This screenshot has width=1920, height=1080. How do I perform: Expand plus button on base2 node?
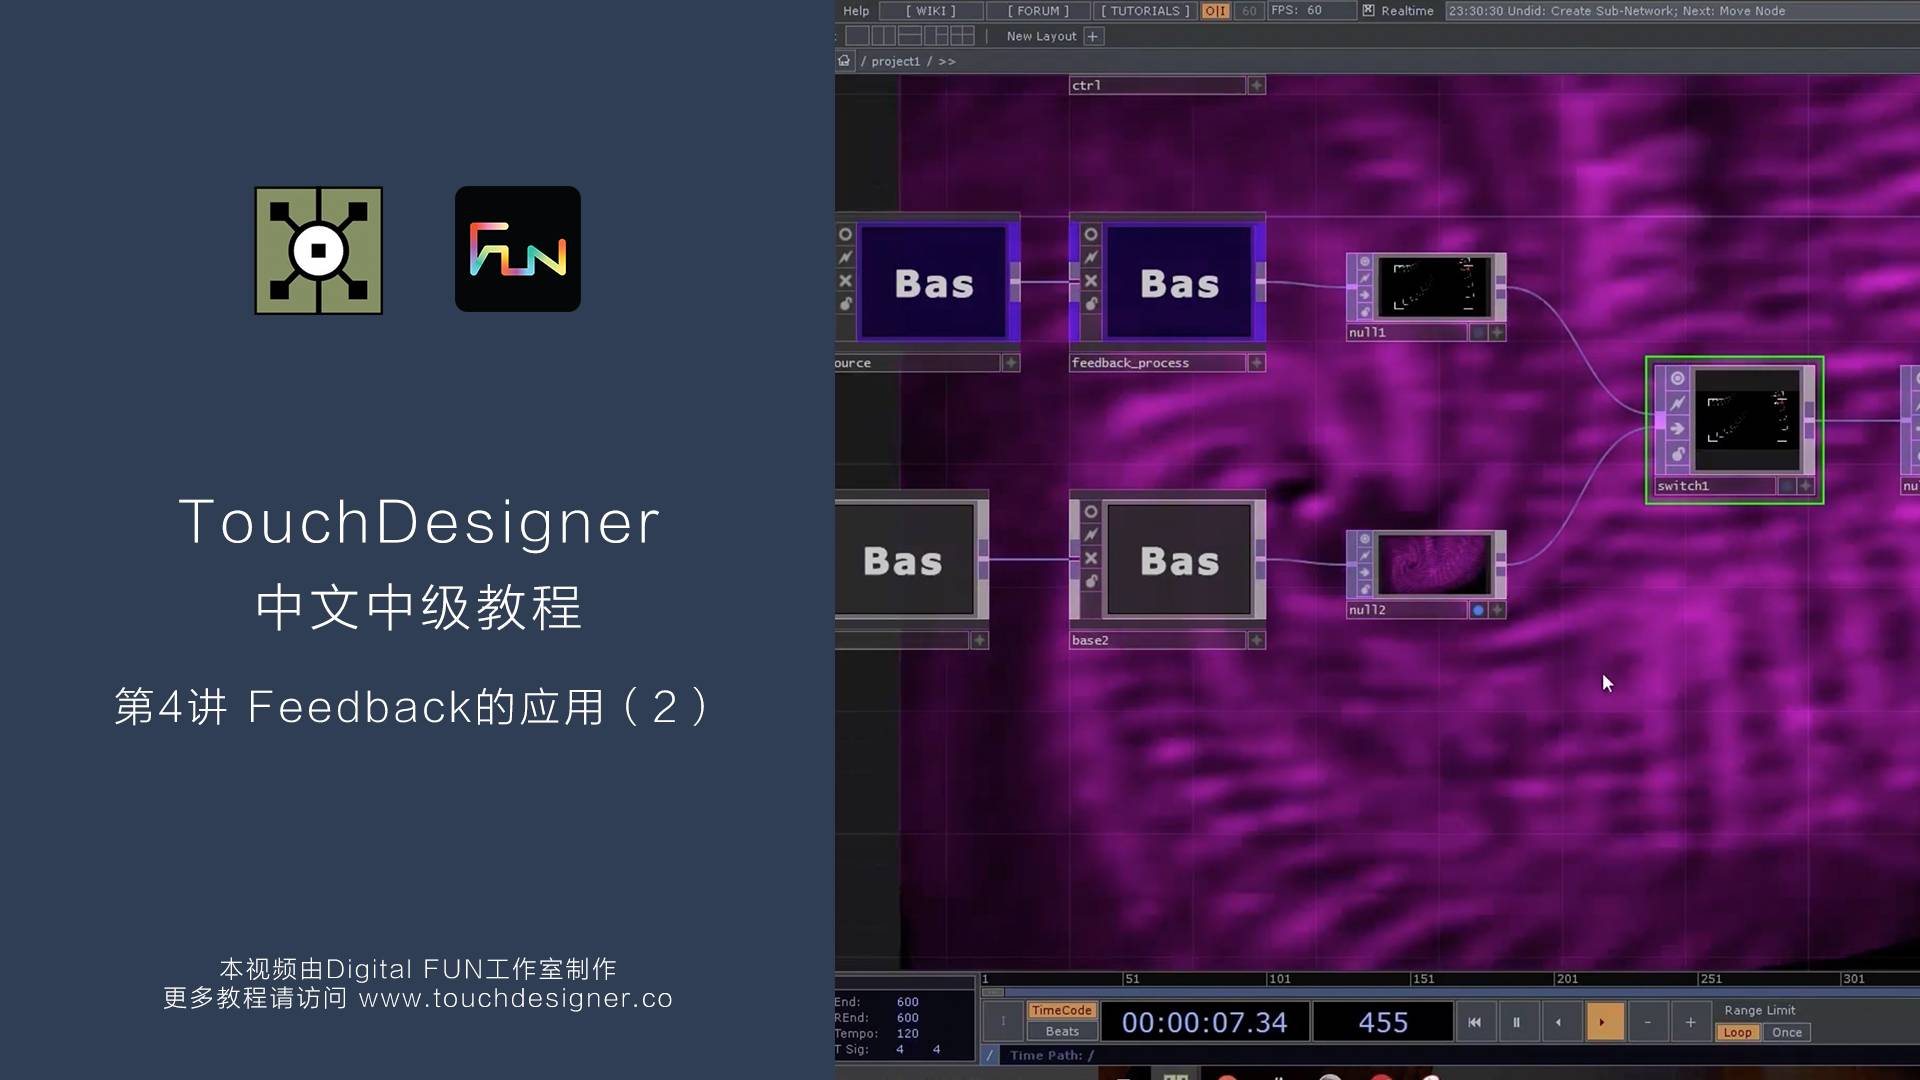pos(1257,640)
